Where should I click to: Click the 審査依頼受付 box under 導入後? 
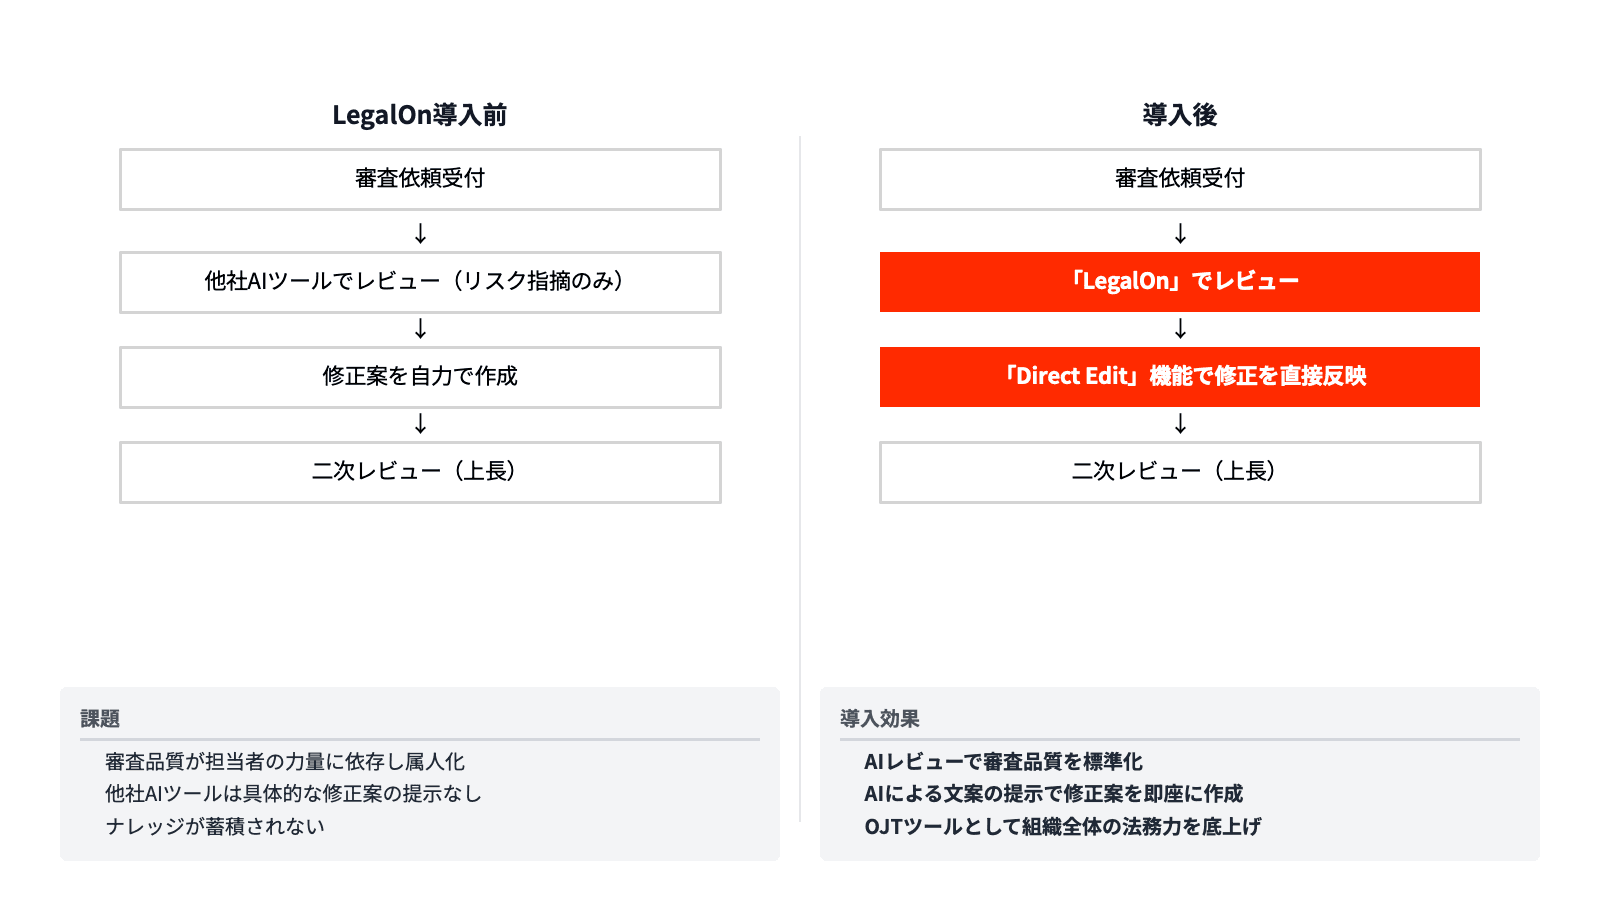[x=1180, y=179]
